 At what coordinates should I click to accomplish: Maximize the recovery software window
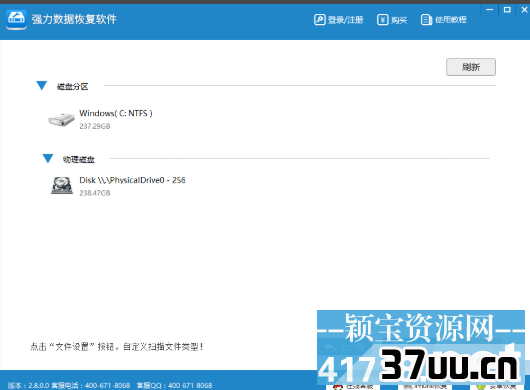pos(507,10)
